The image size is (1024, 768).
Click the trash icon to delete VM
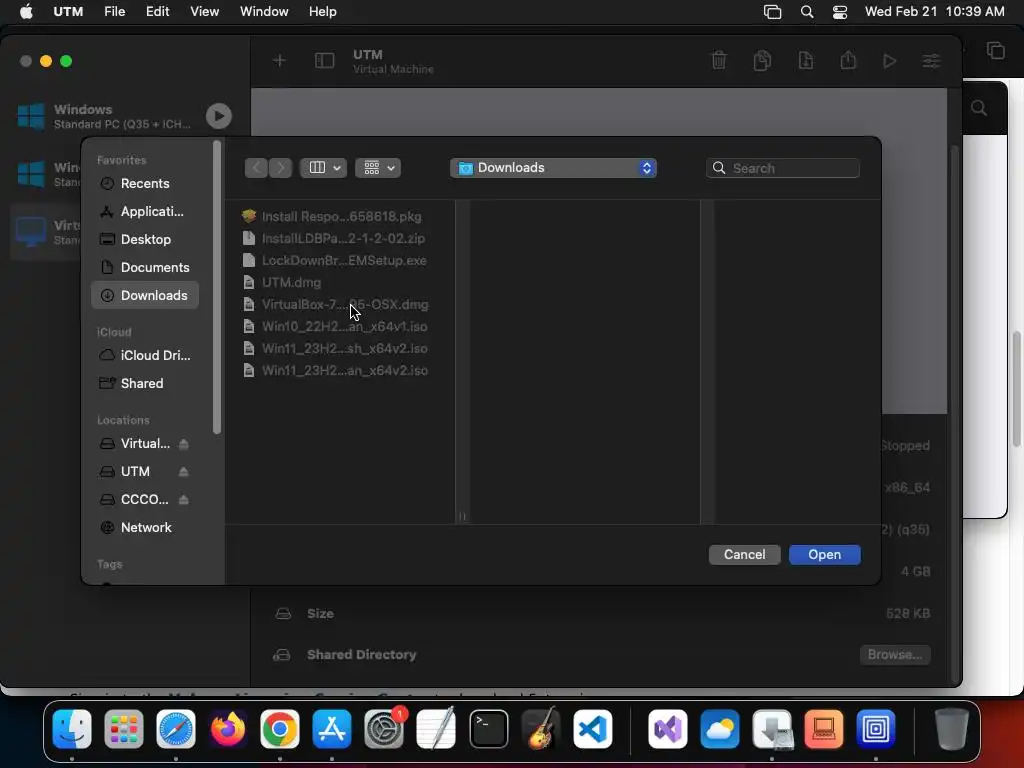[718, 61]
